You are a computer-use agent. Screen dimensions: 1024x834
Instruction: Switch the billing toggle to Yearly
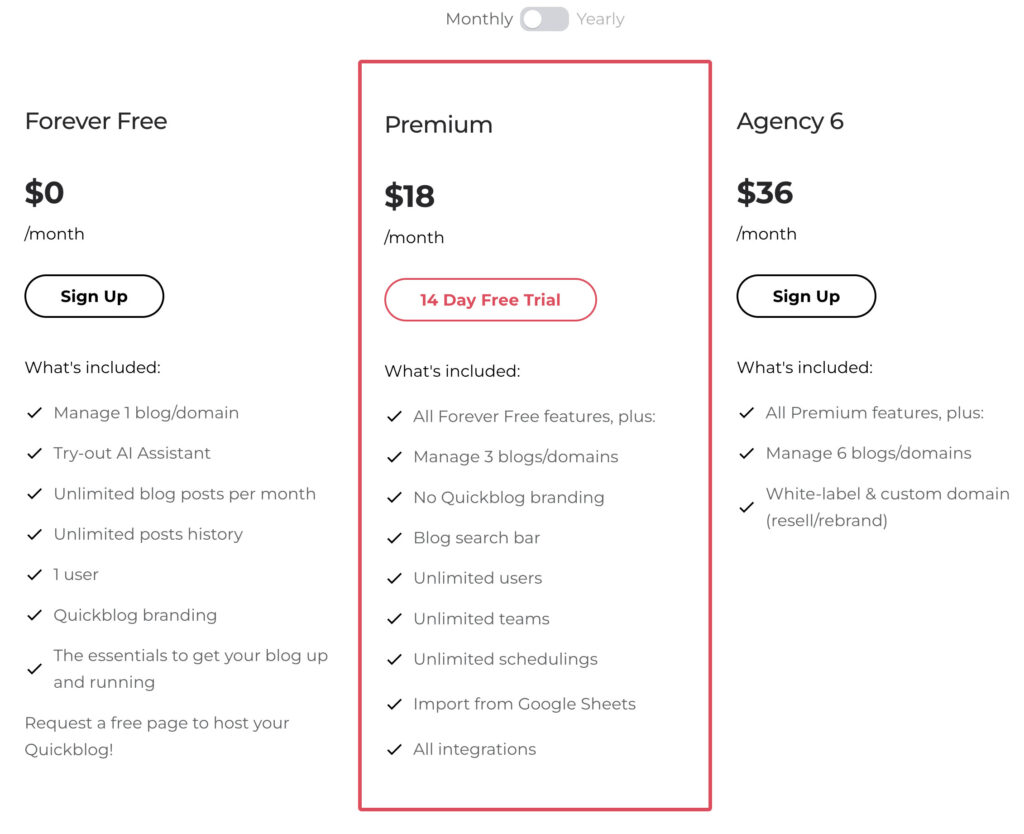pos(543,19)
